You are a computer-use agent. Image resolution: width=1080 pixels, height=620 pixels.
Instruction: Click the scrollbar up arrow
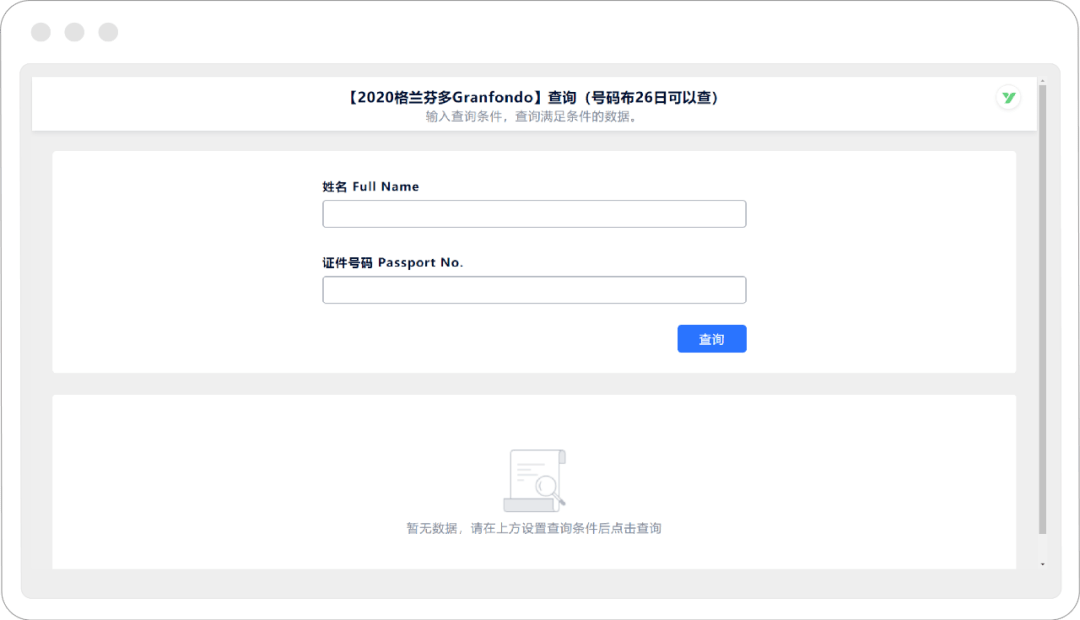pos(1043,79)
